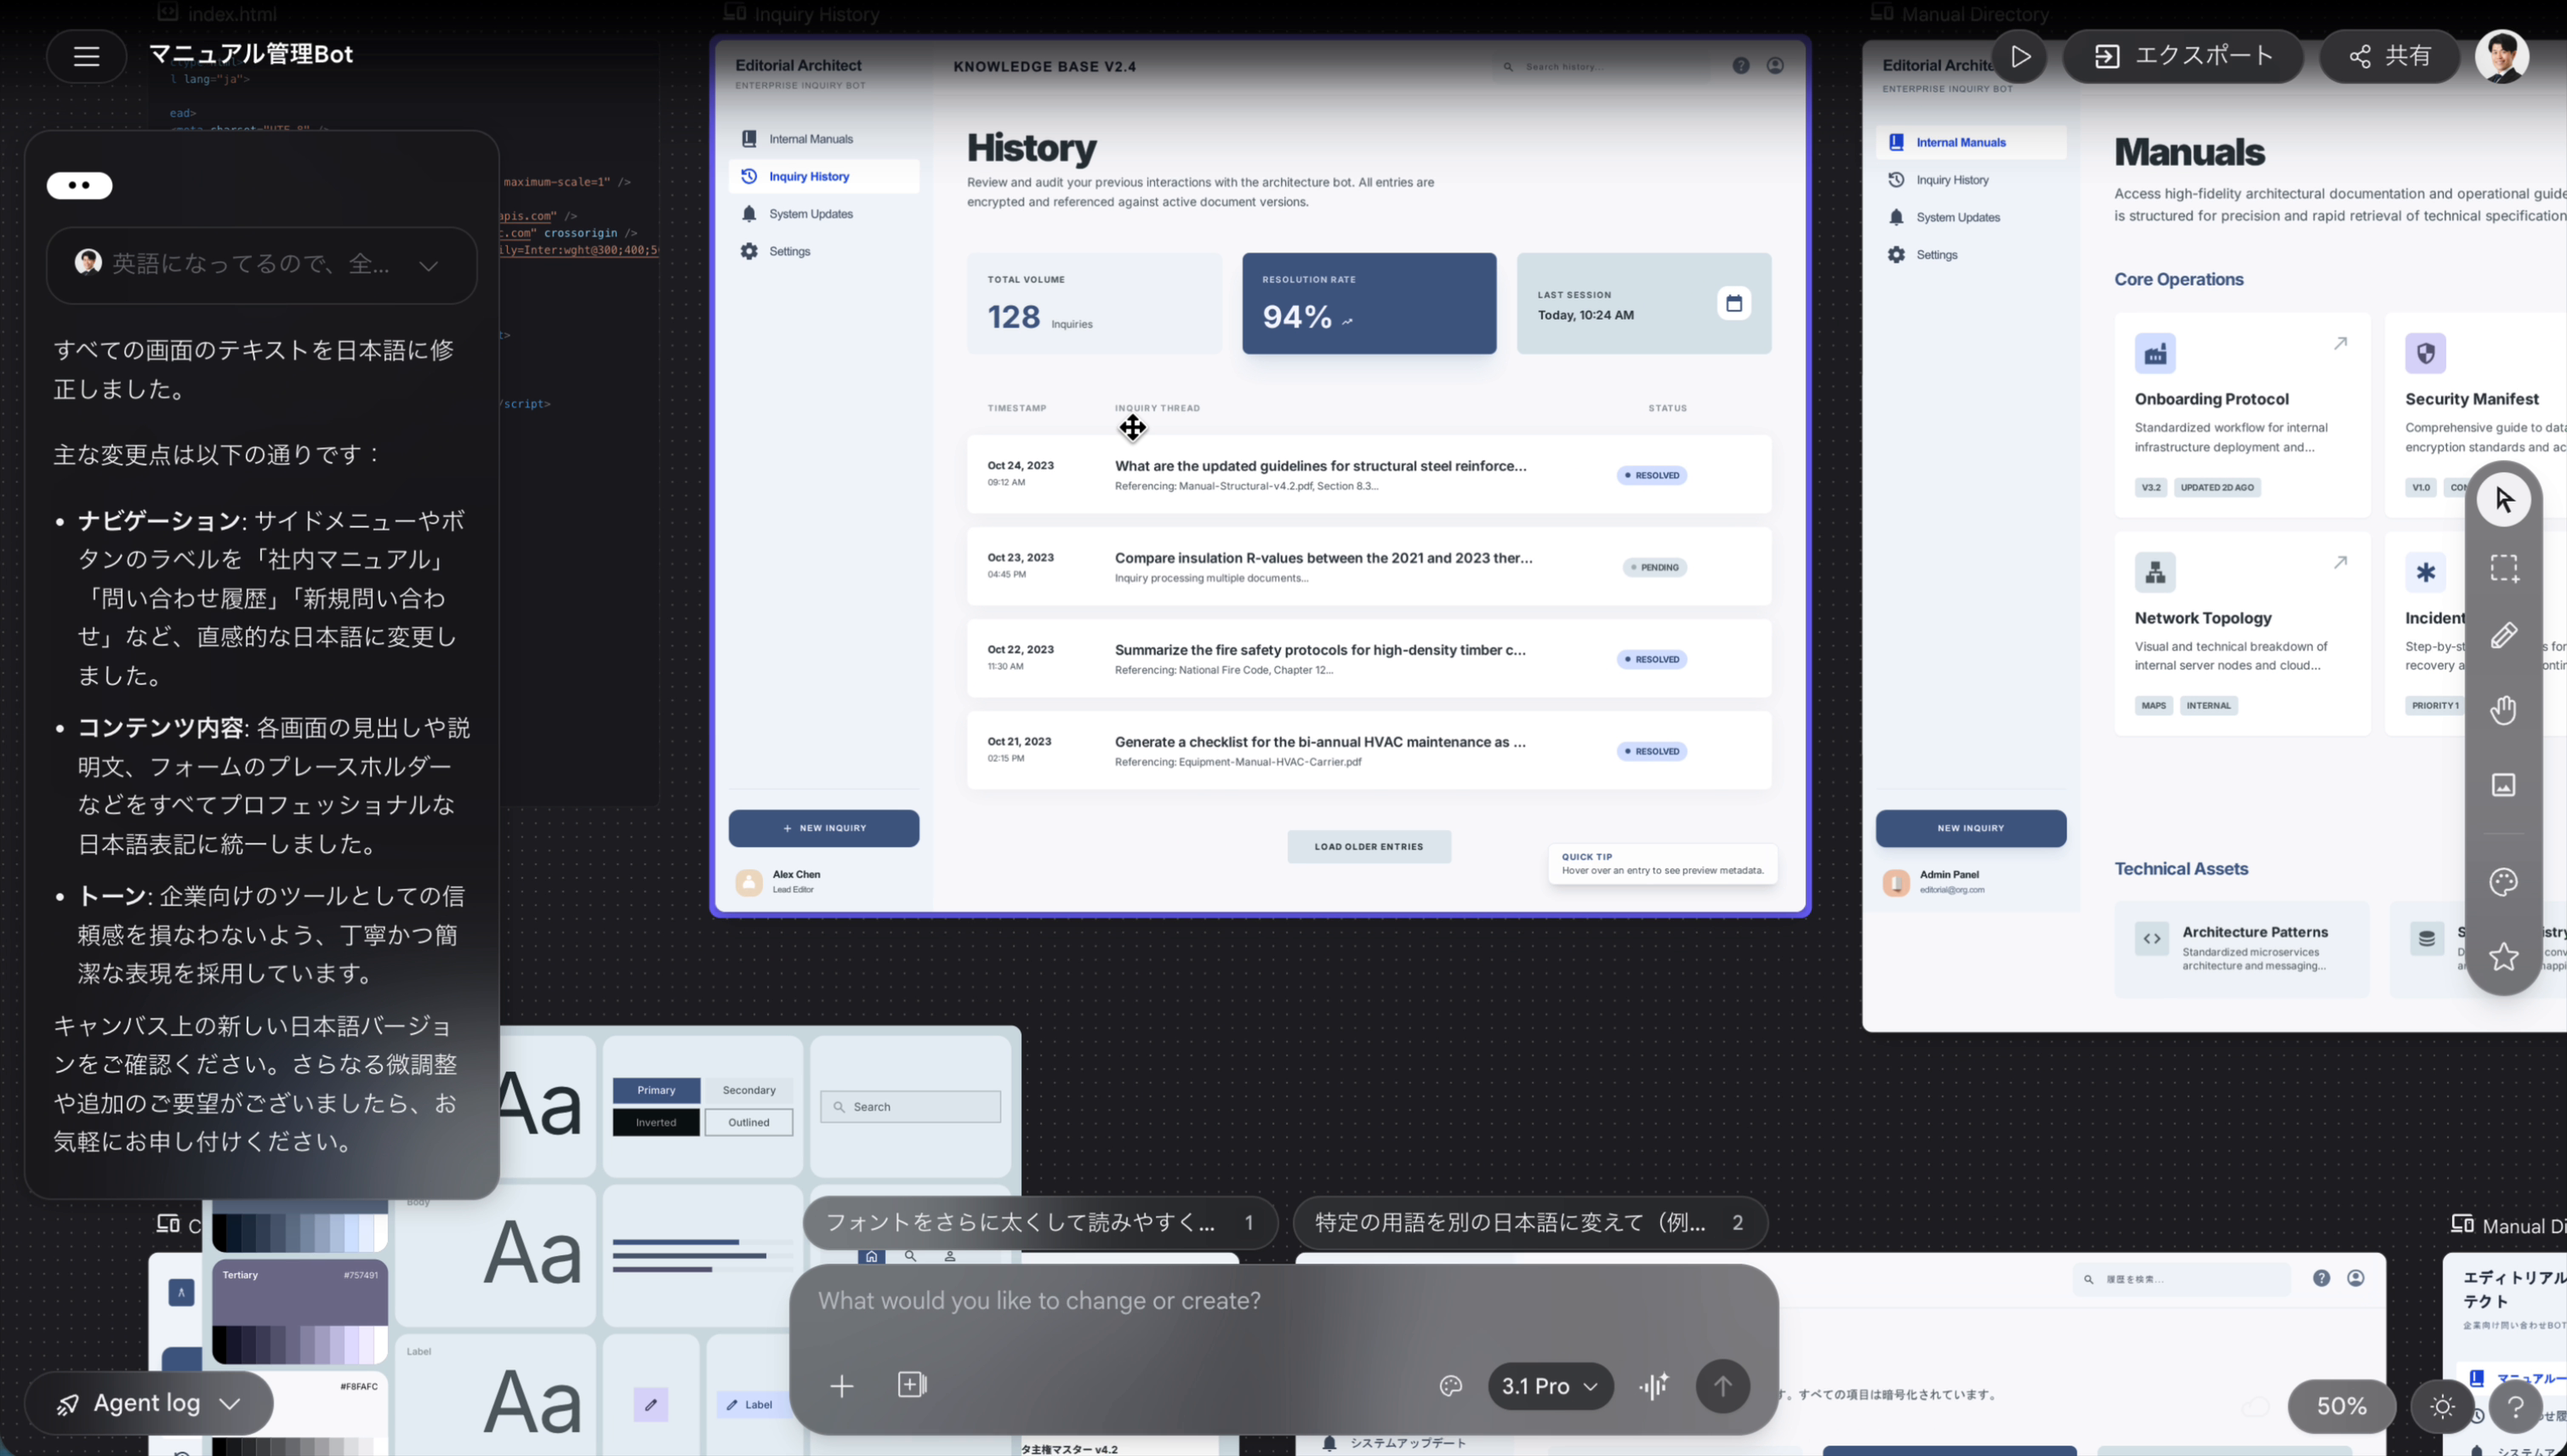The image size is (2567, 1456).
Task: Toggle voice input waveform icon
Action: [x=1654, y=1386]
